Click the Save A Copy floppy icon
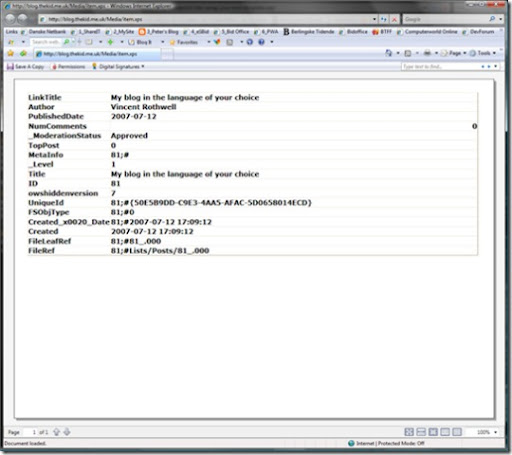This screenshot has height=455, width=512. (10, 66)
